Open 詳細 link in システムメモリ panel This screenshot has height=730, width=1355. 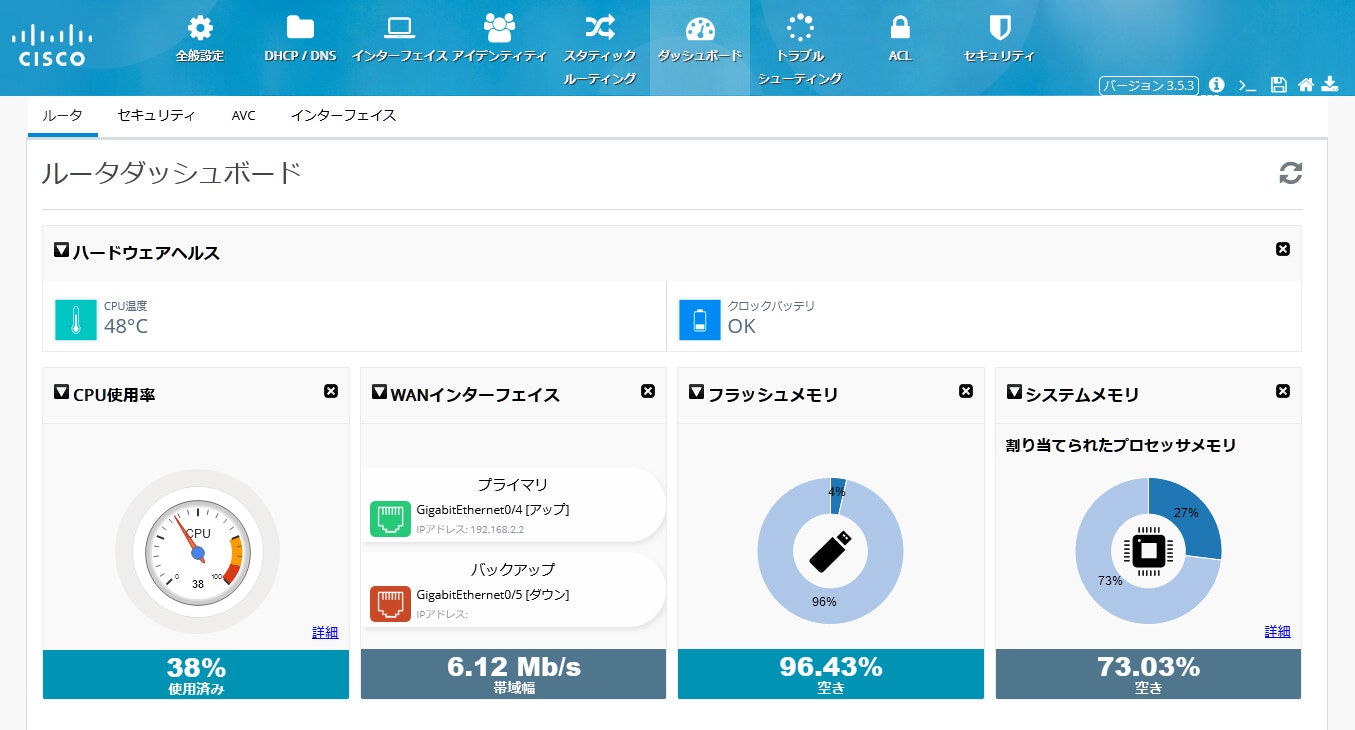[1277, 631]
